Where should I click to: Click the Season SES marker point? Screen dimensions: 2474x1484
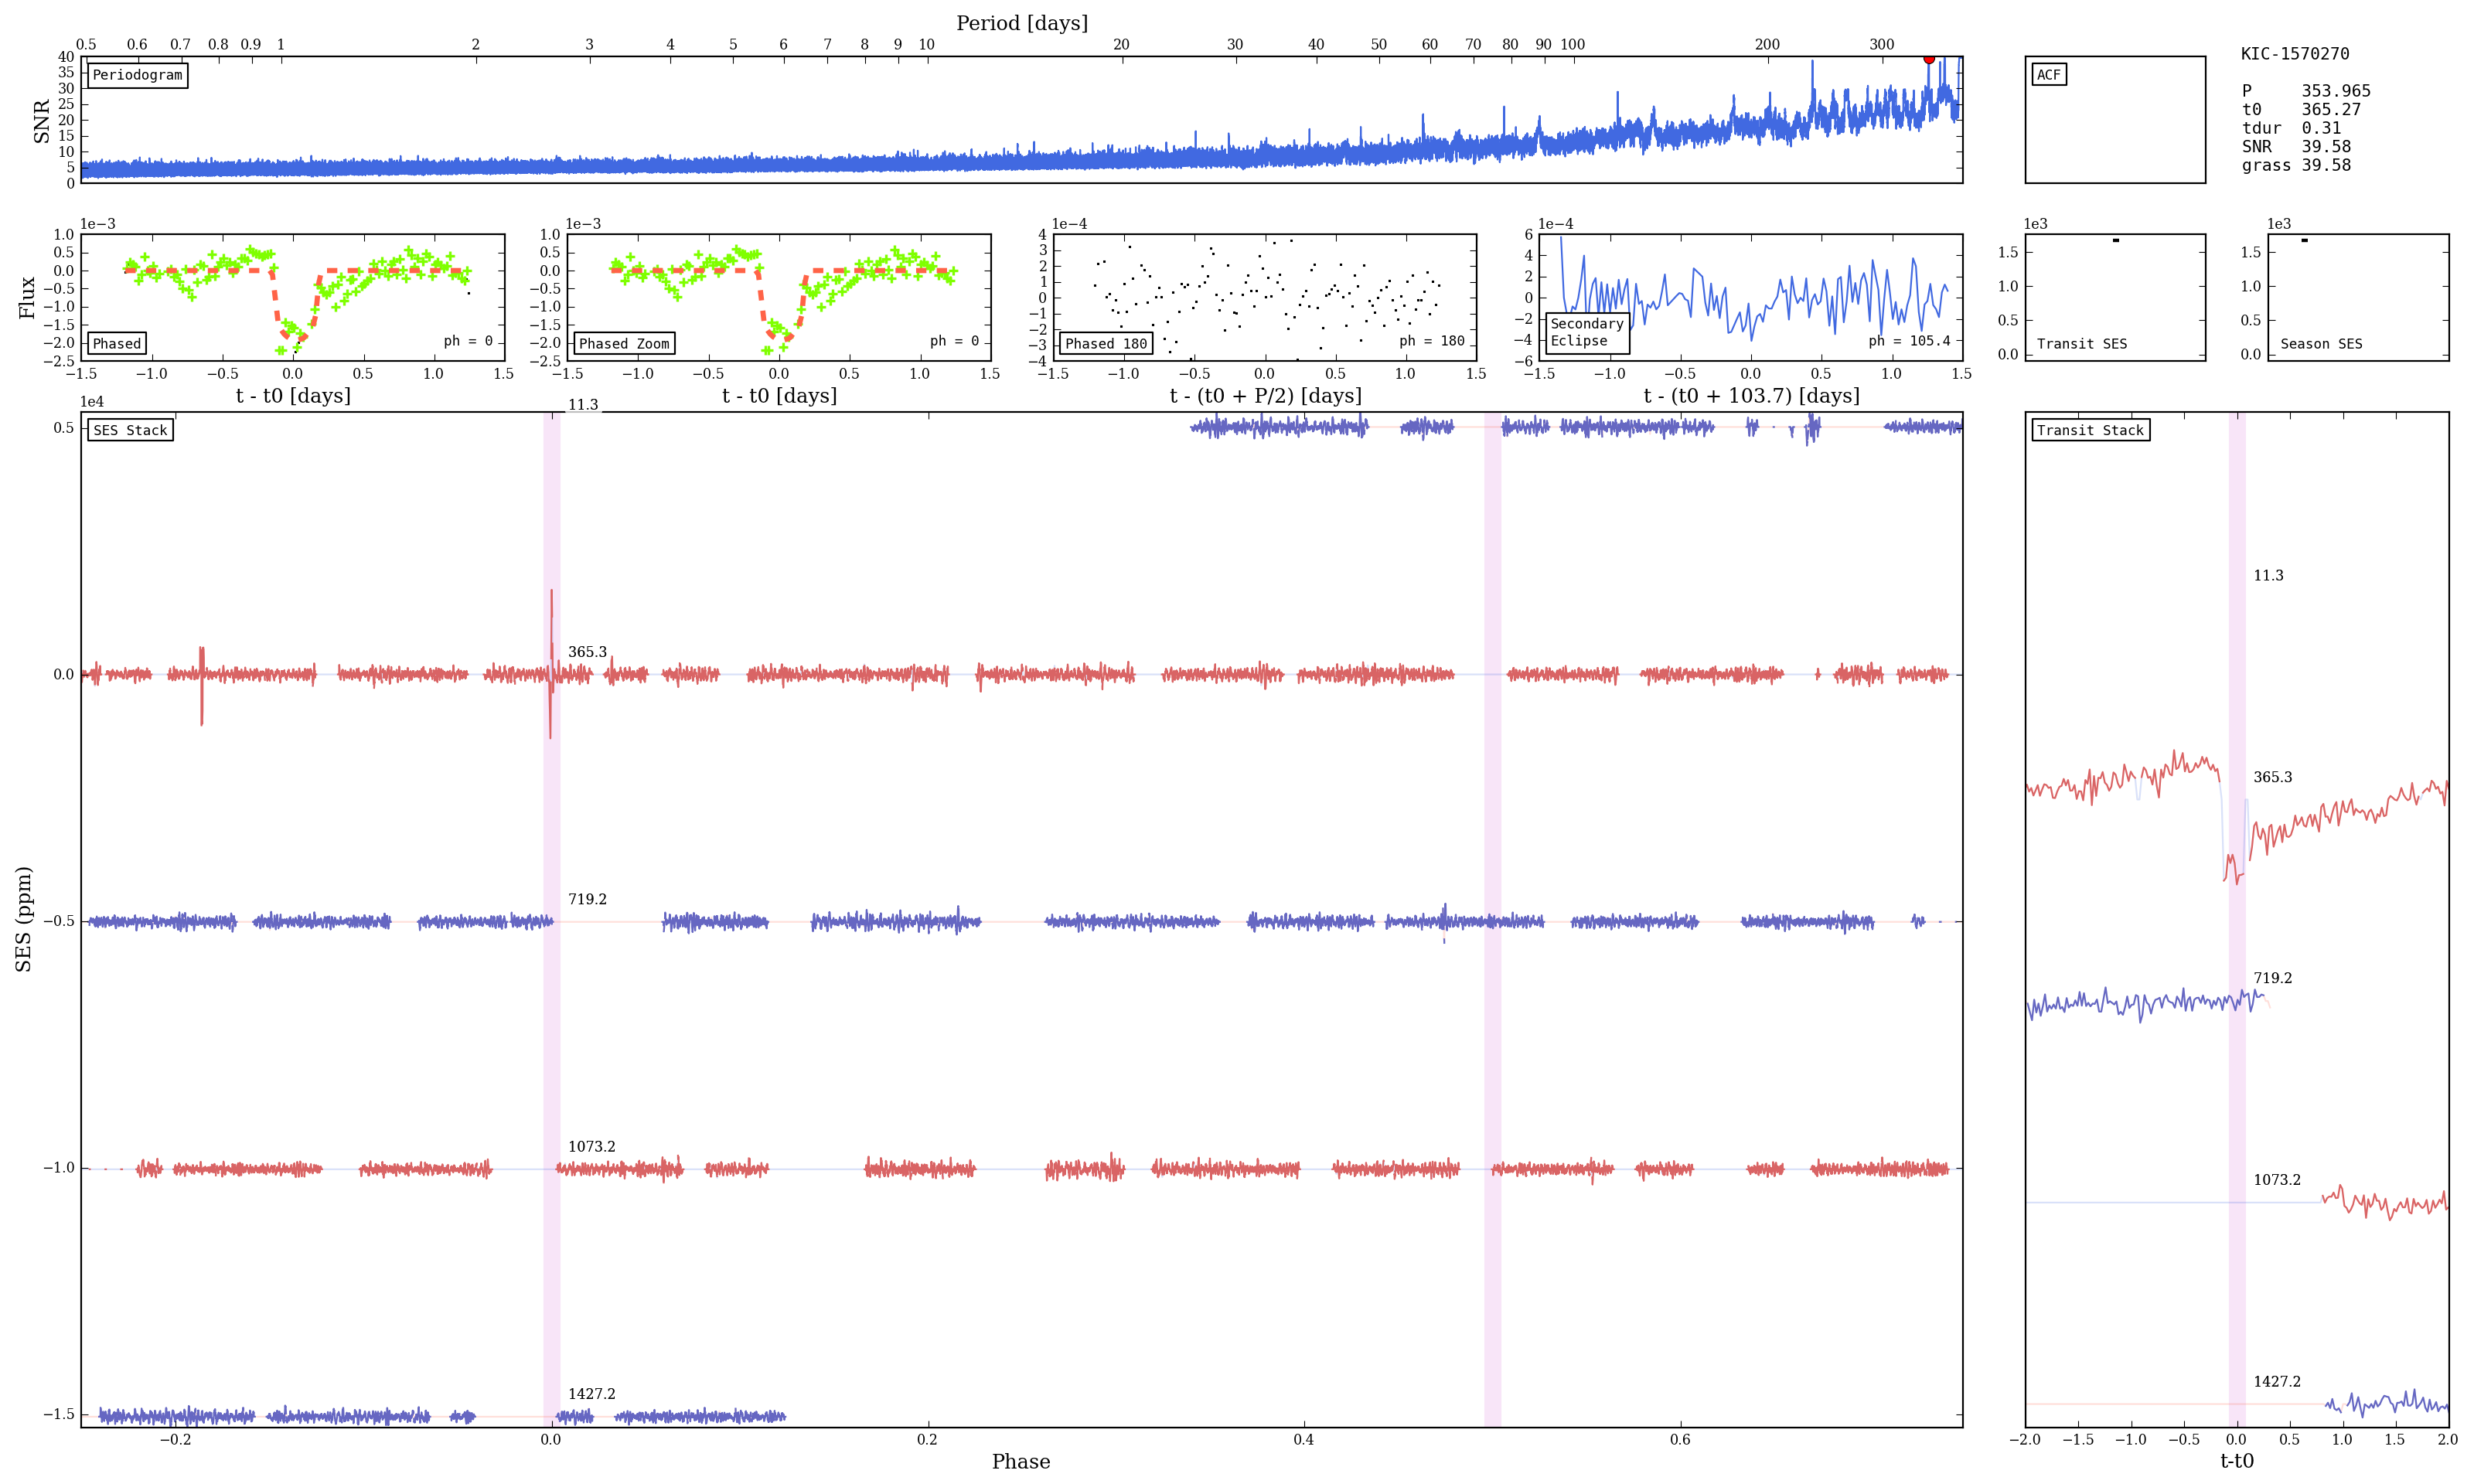point(2304,240)
